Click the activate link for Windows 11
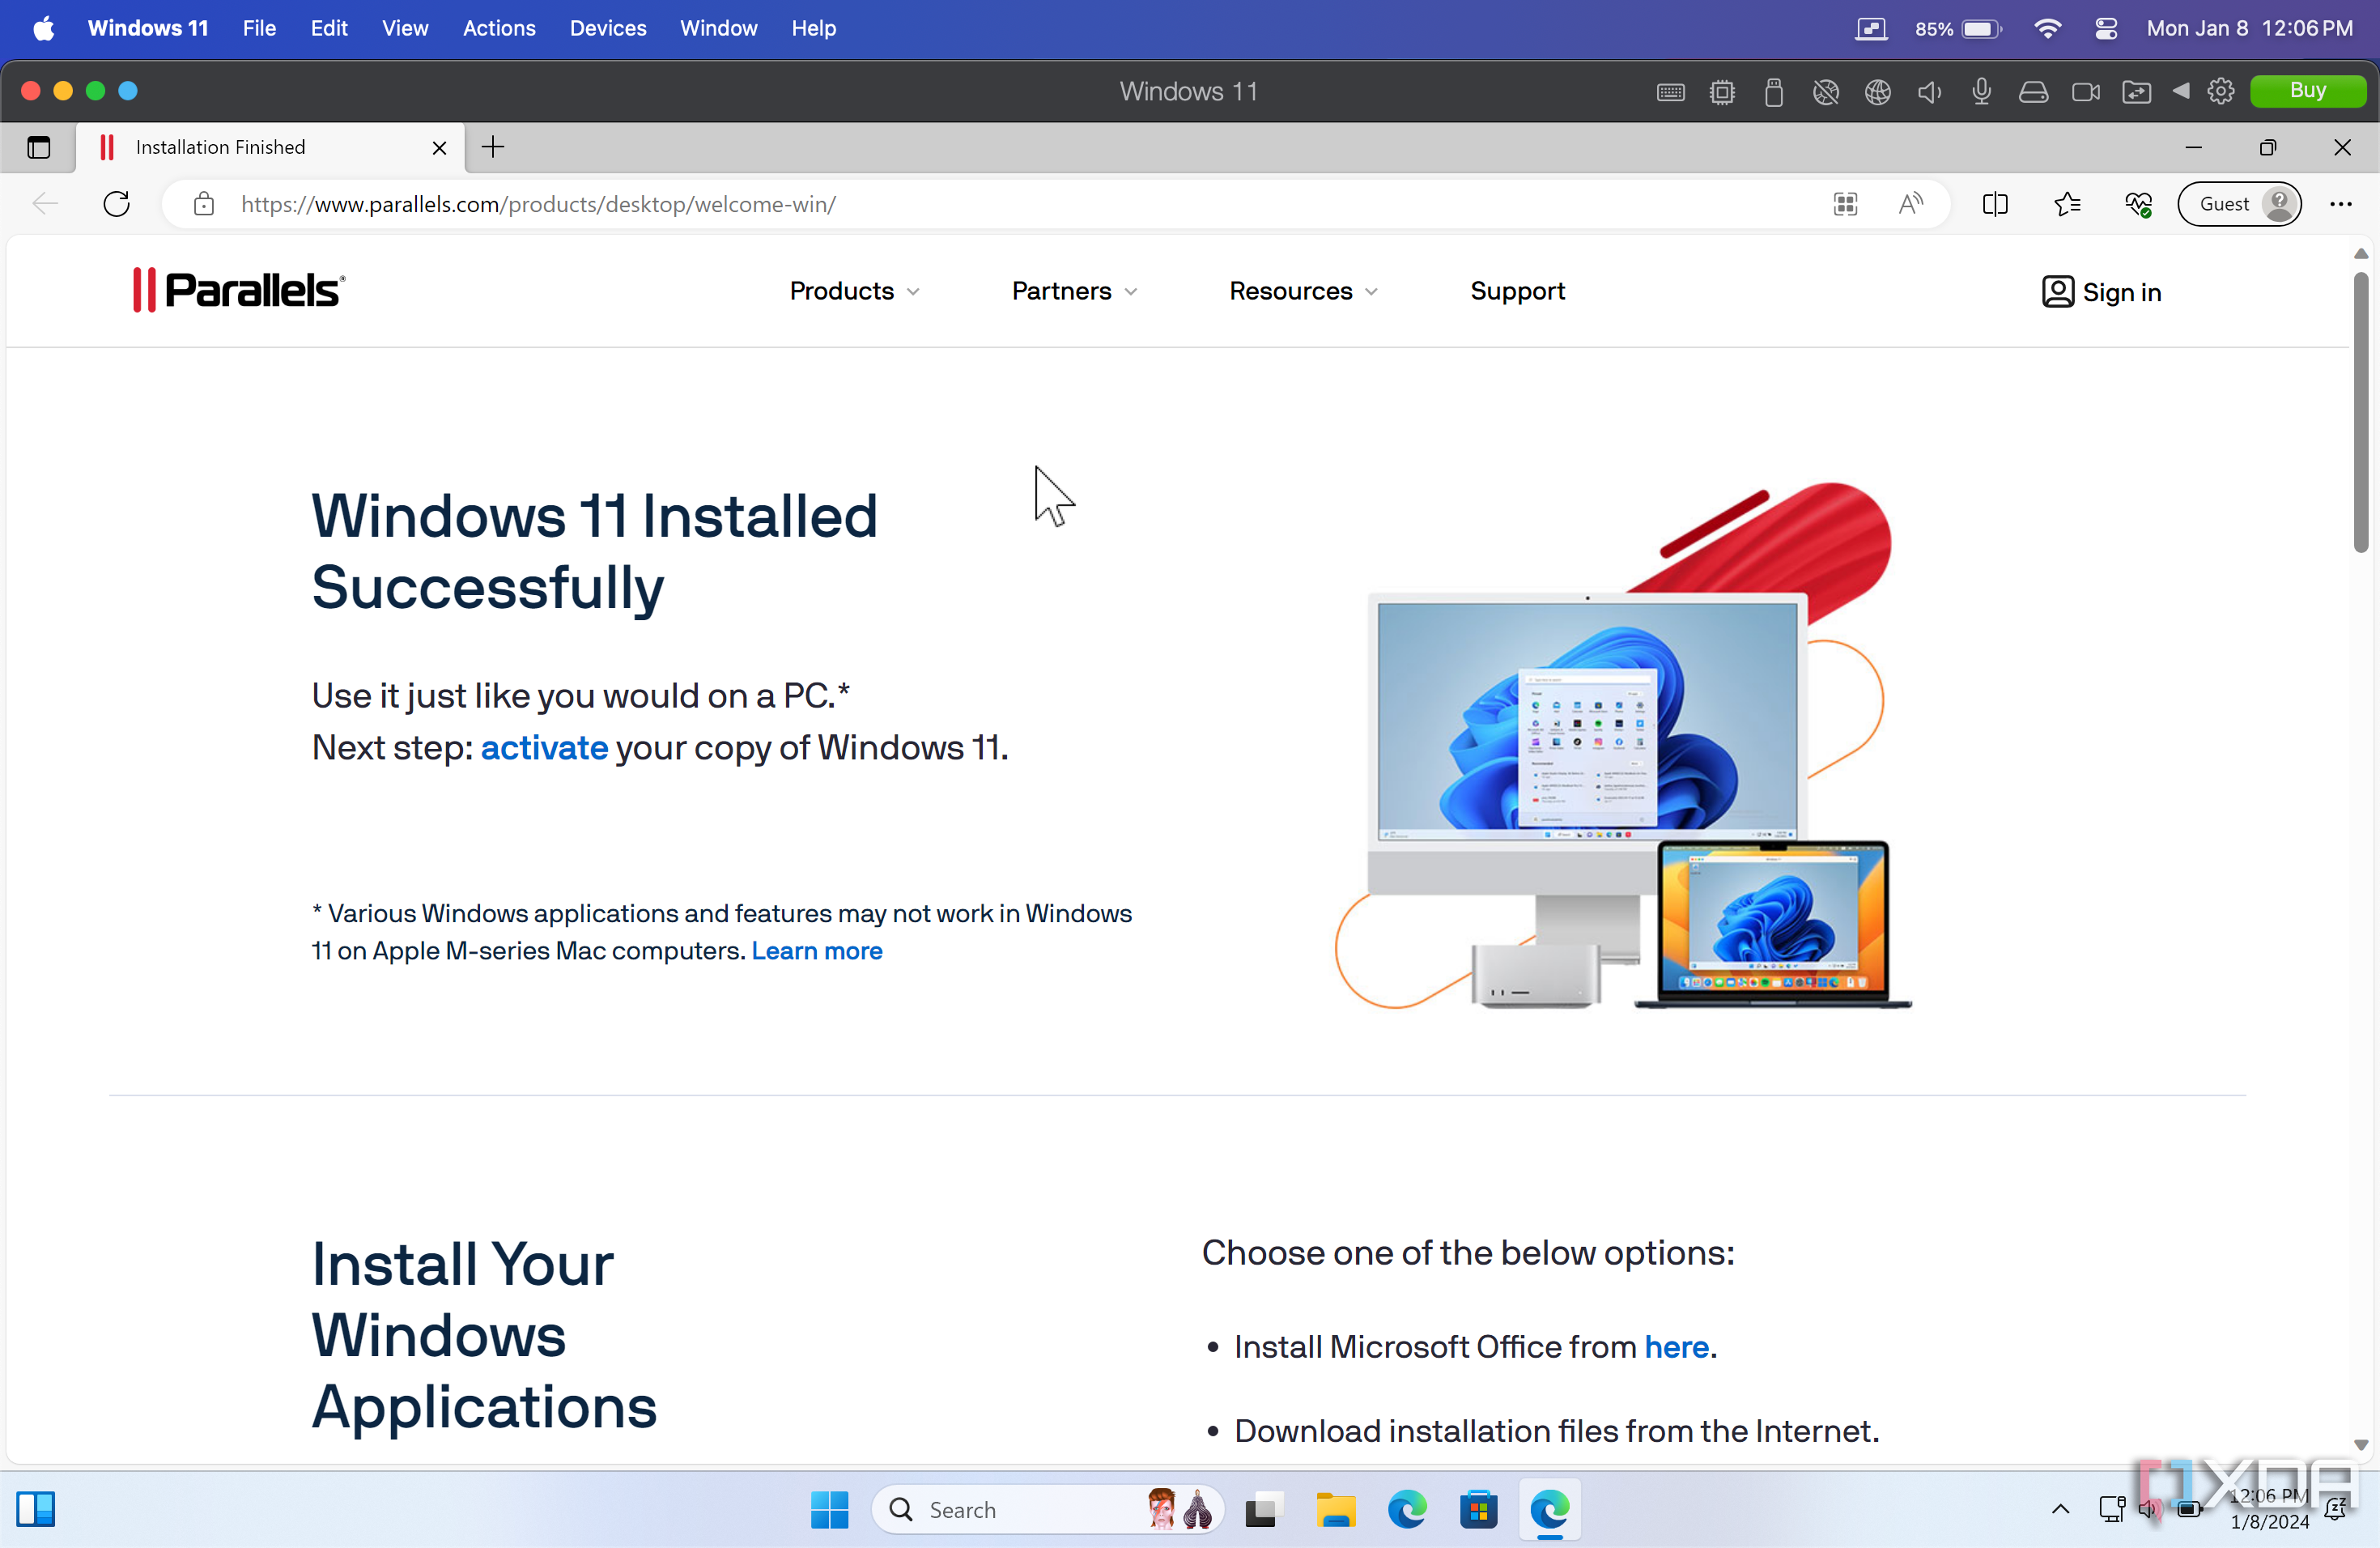The image size is (2380, 1548). tap(543, 748)
